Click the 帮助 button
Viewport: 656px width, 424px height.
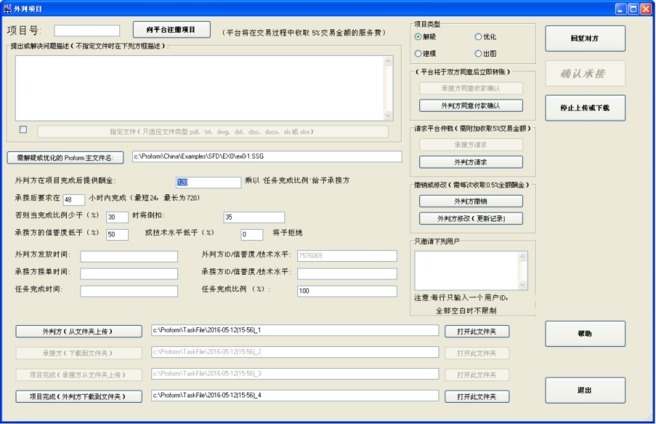[584, 334]
